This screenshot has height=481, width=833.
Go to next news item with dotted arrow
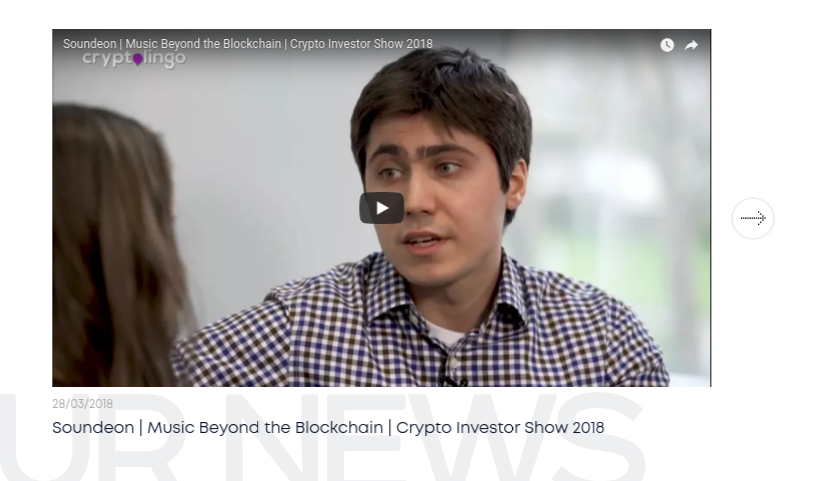click(753, 218)
